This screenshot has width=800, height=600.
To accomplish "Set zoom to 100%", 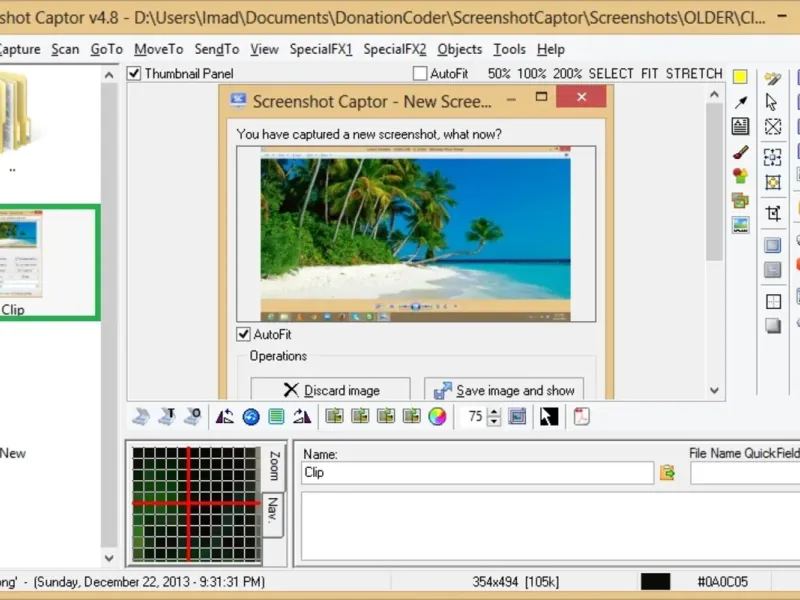I will coord(532,73).
